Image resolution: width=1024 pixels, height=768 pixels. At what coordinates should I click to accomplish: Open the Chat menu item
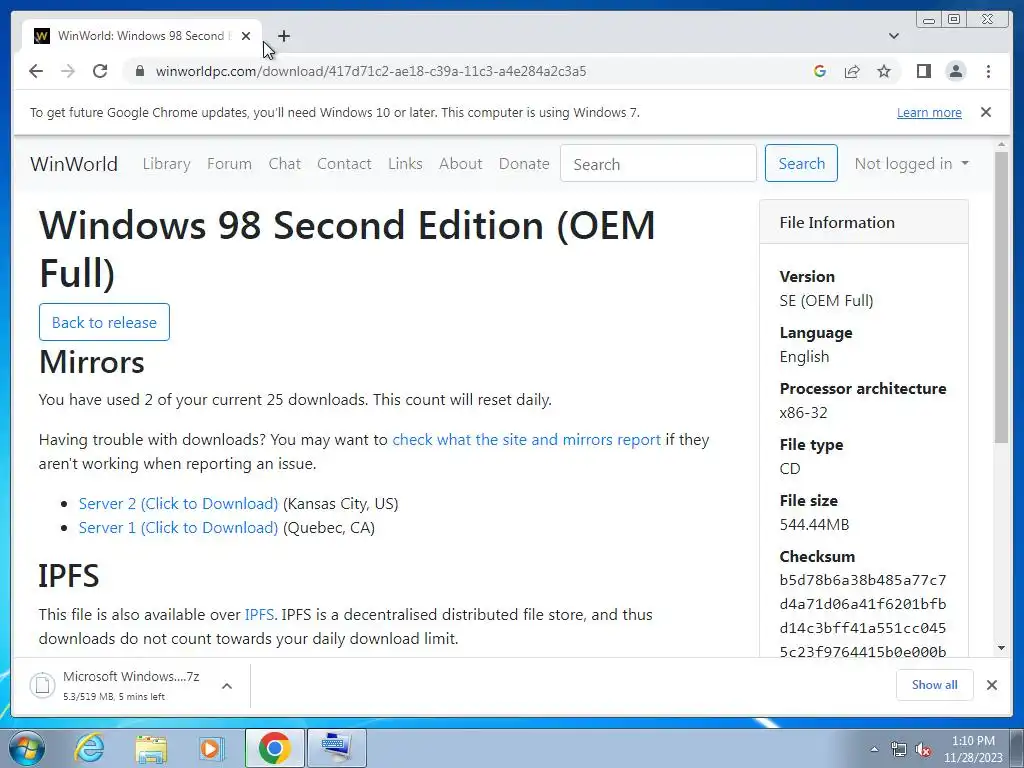(285, 163)
